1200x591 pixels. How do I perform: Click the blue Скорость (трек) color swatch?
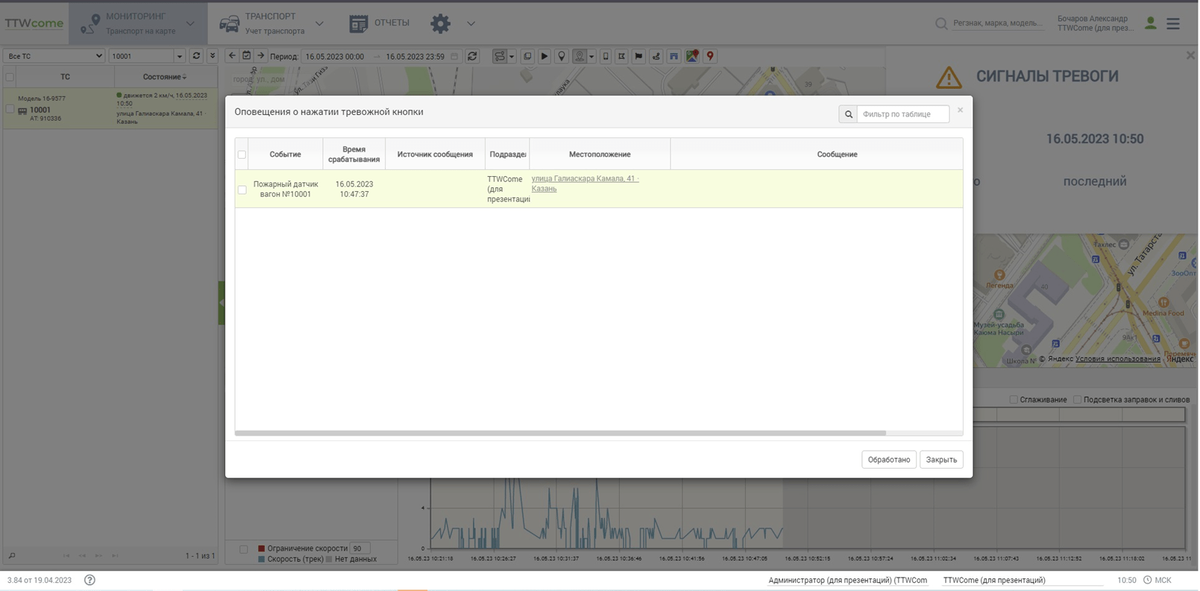[x=262, y=559]
